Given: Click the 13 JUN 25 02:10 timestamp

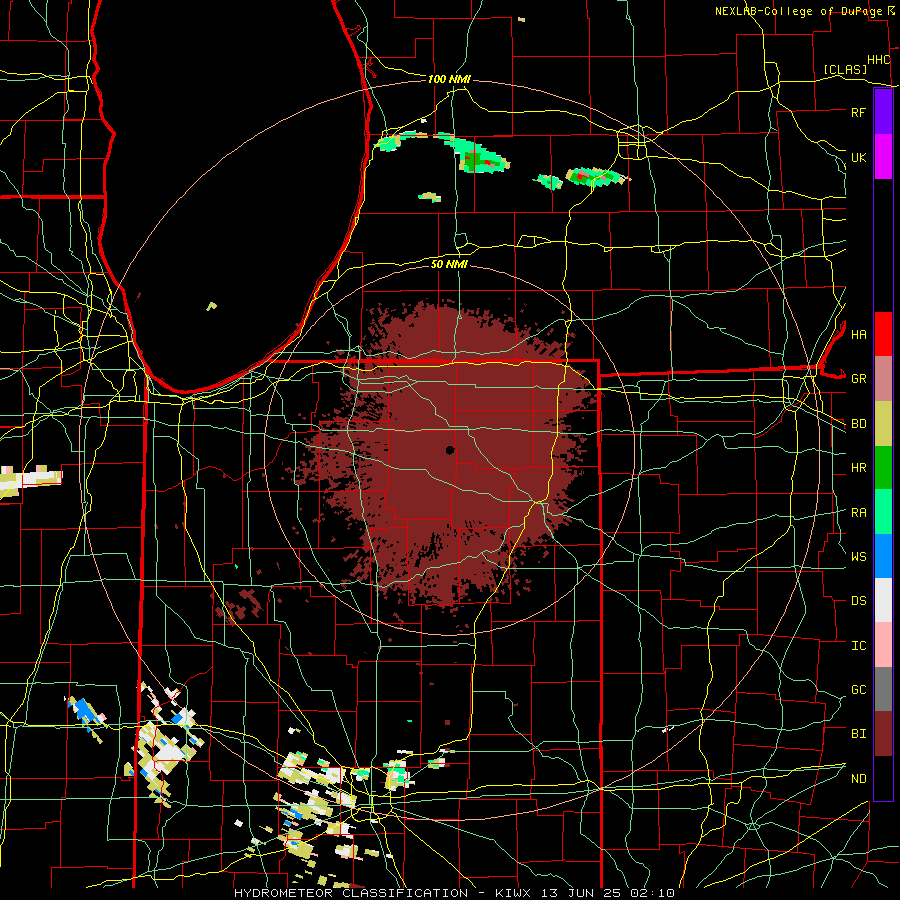Looking at the screenshot, I should (607, 893).
